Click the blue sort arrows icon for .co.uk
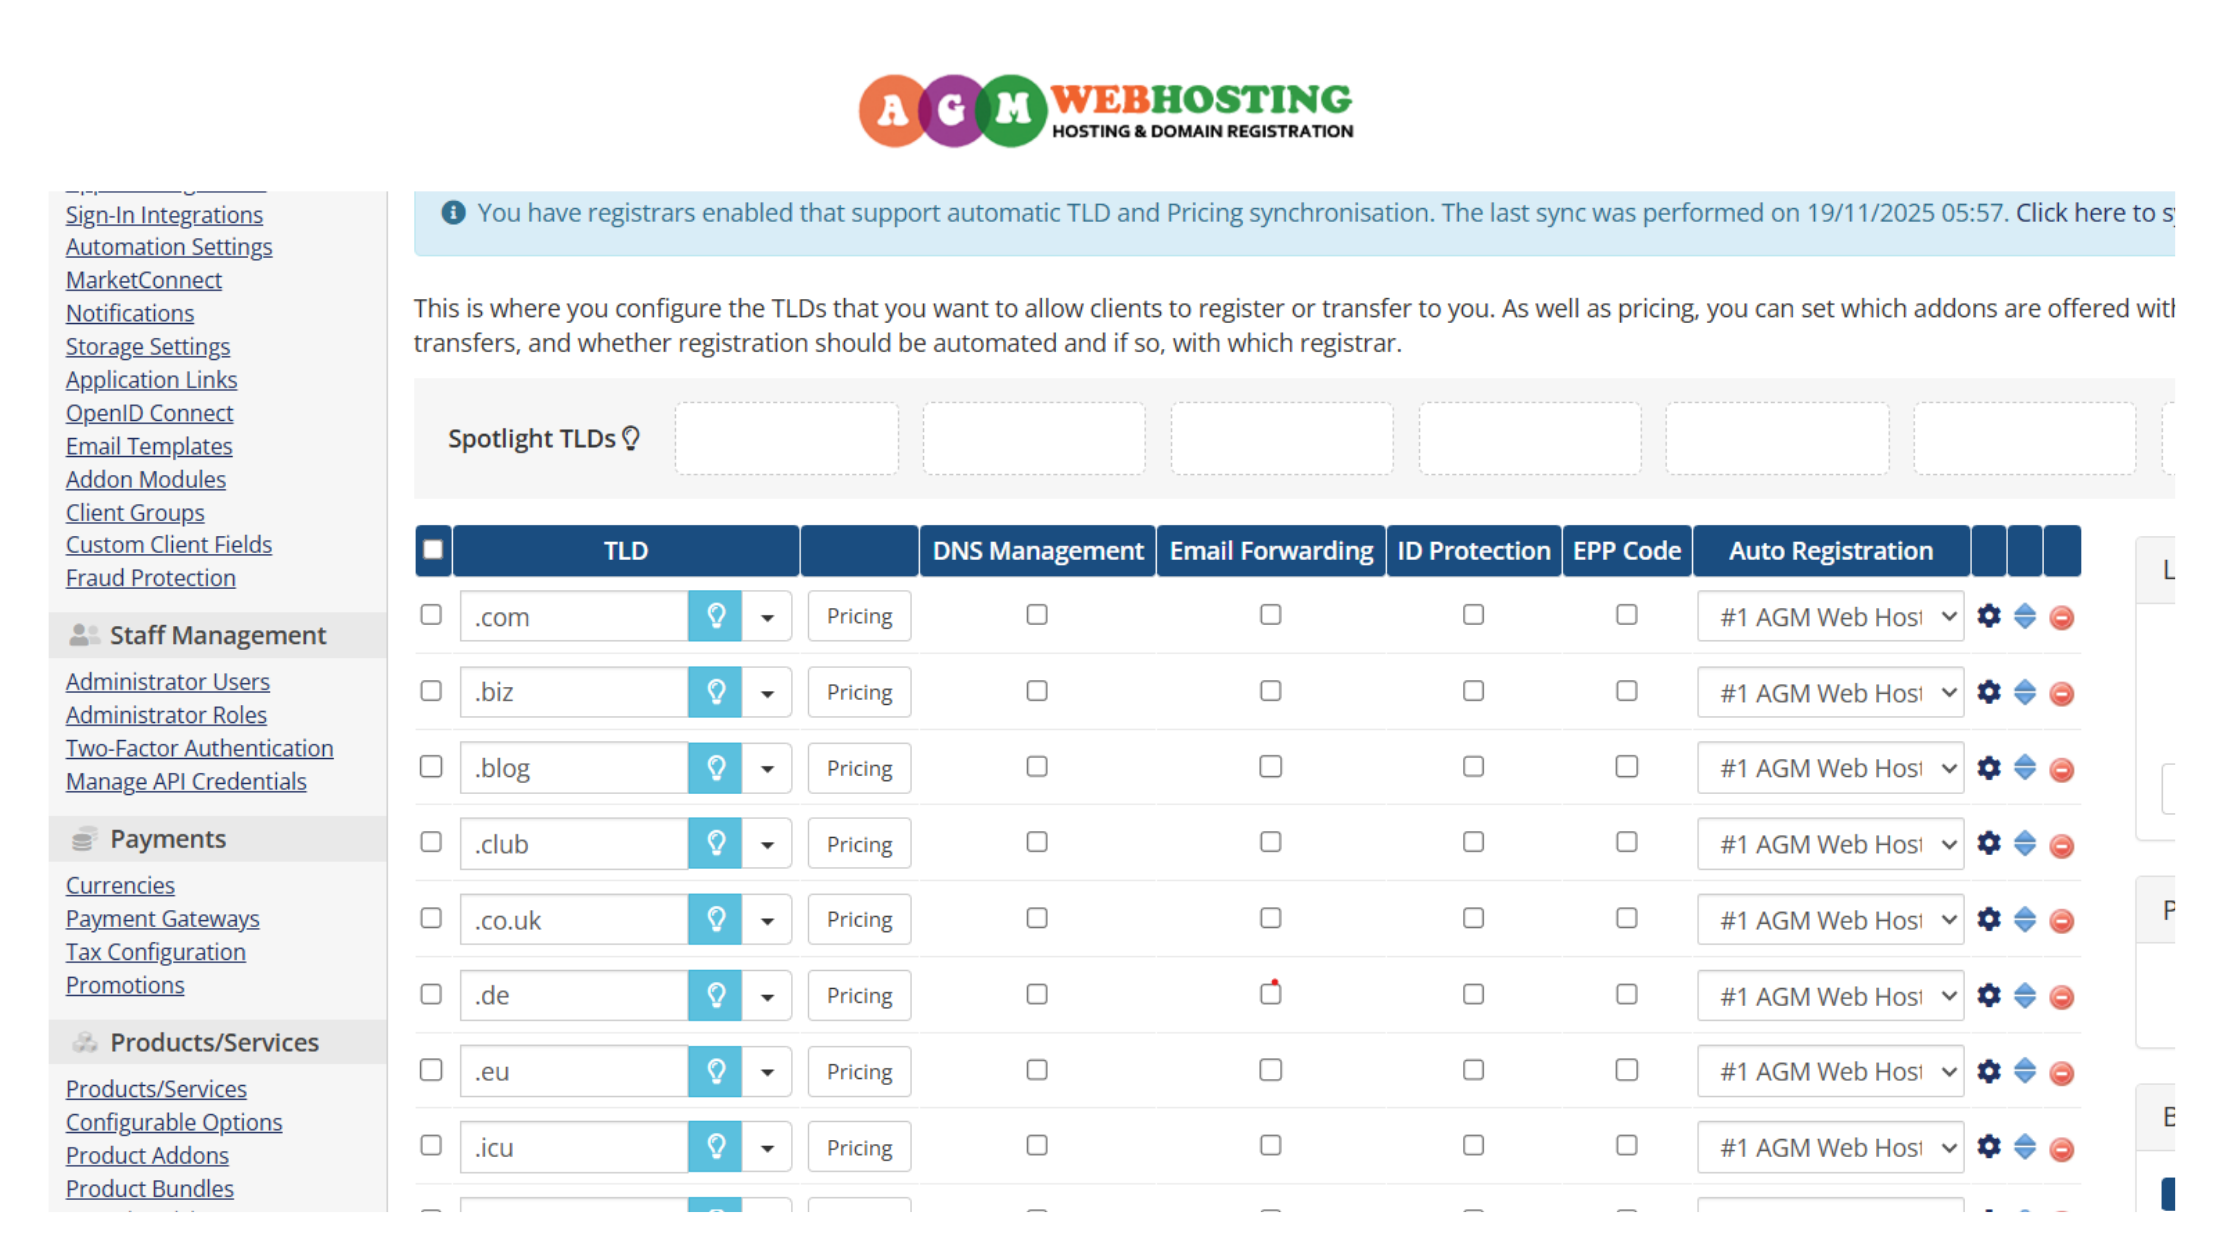This screenshot has width=2240, height=1260. [x=2025, y=919]
